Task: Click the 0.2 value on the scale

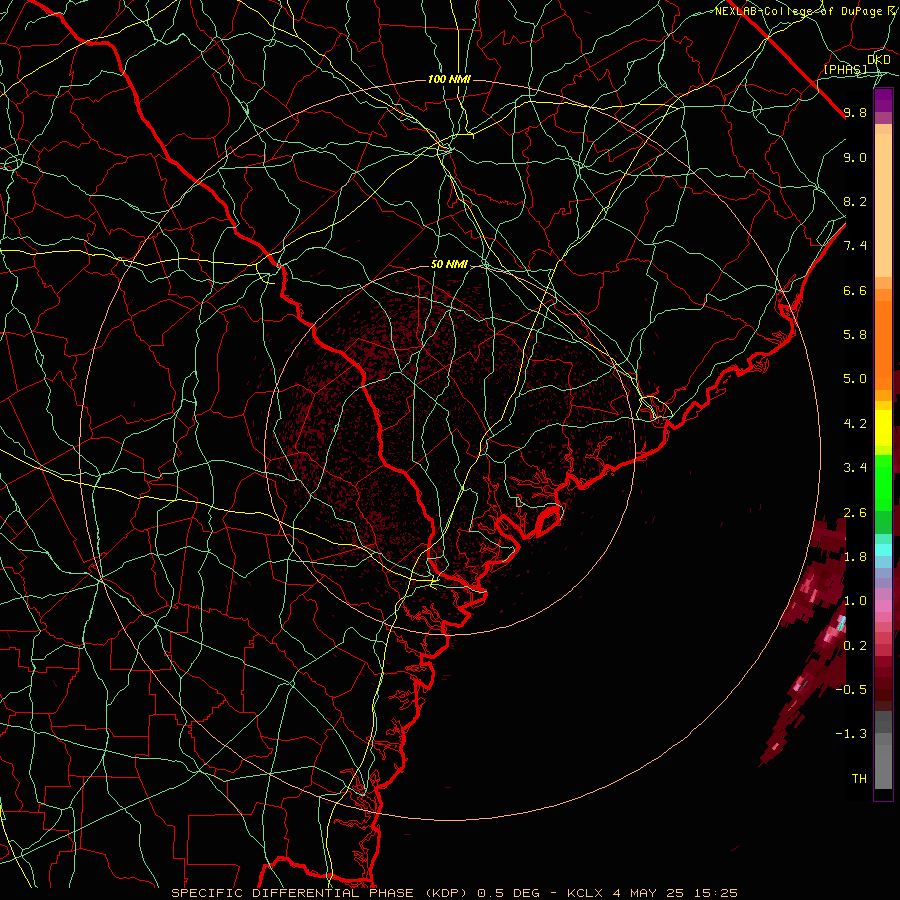Action: click(x=855, y=646)
